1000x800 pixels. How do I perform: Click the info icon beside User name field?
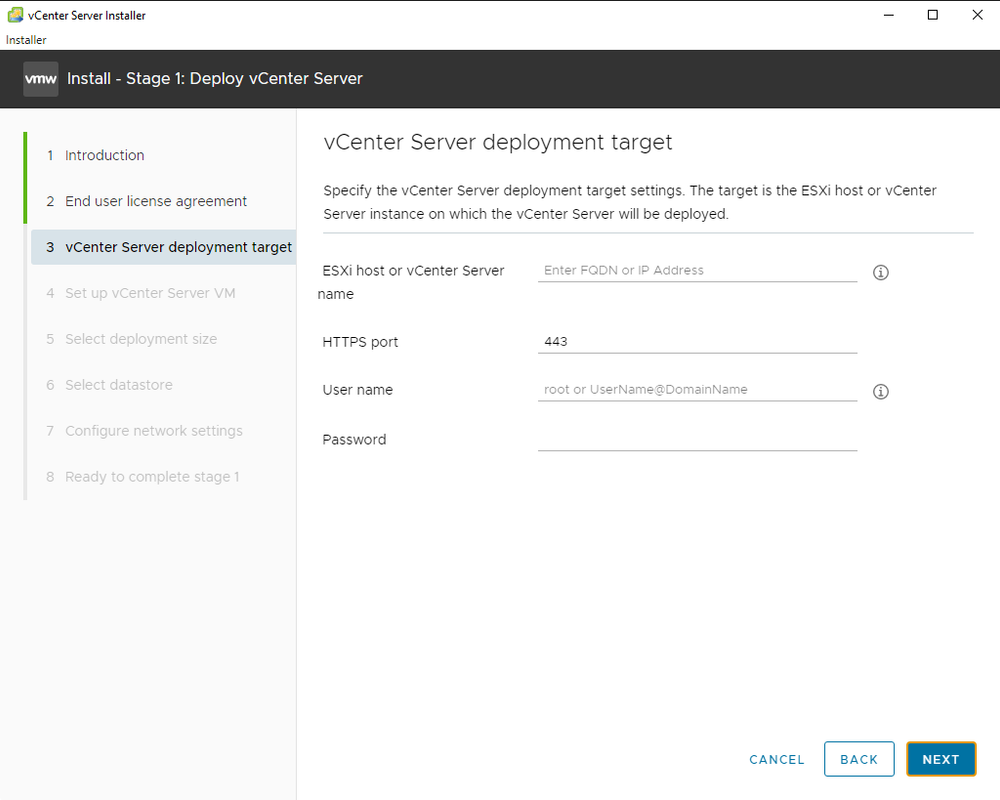click(x=881, y=392)
